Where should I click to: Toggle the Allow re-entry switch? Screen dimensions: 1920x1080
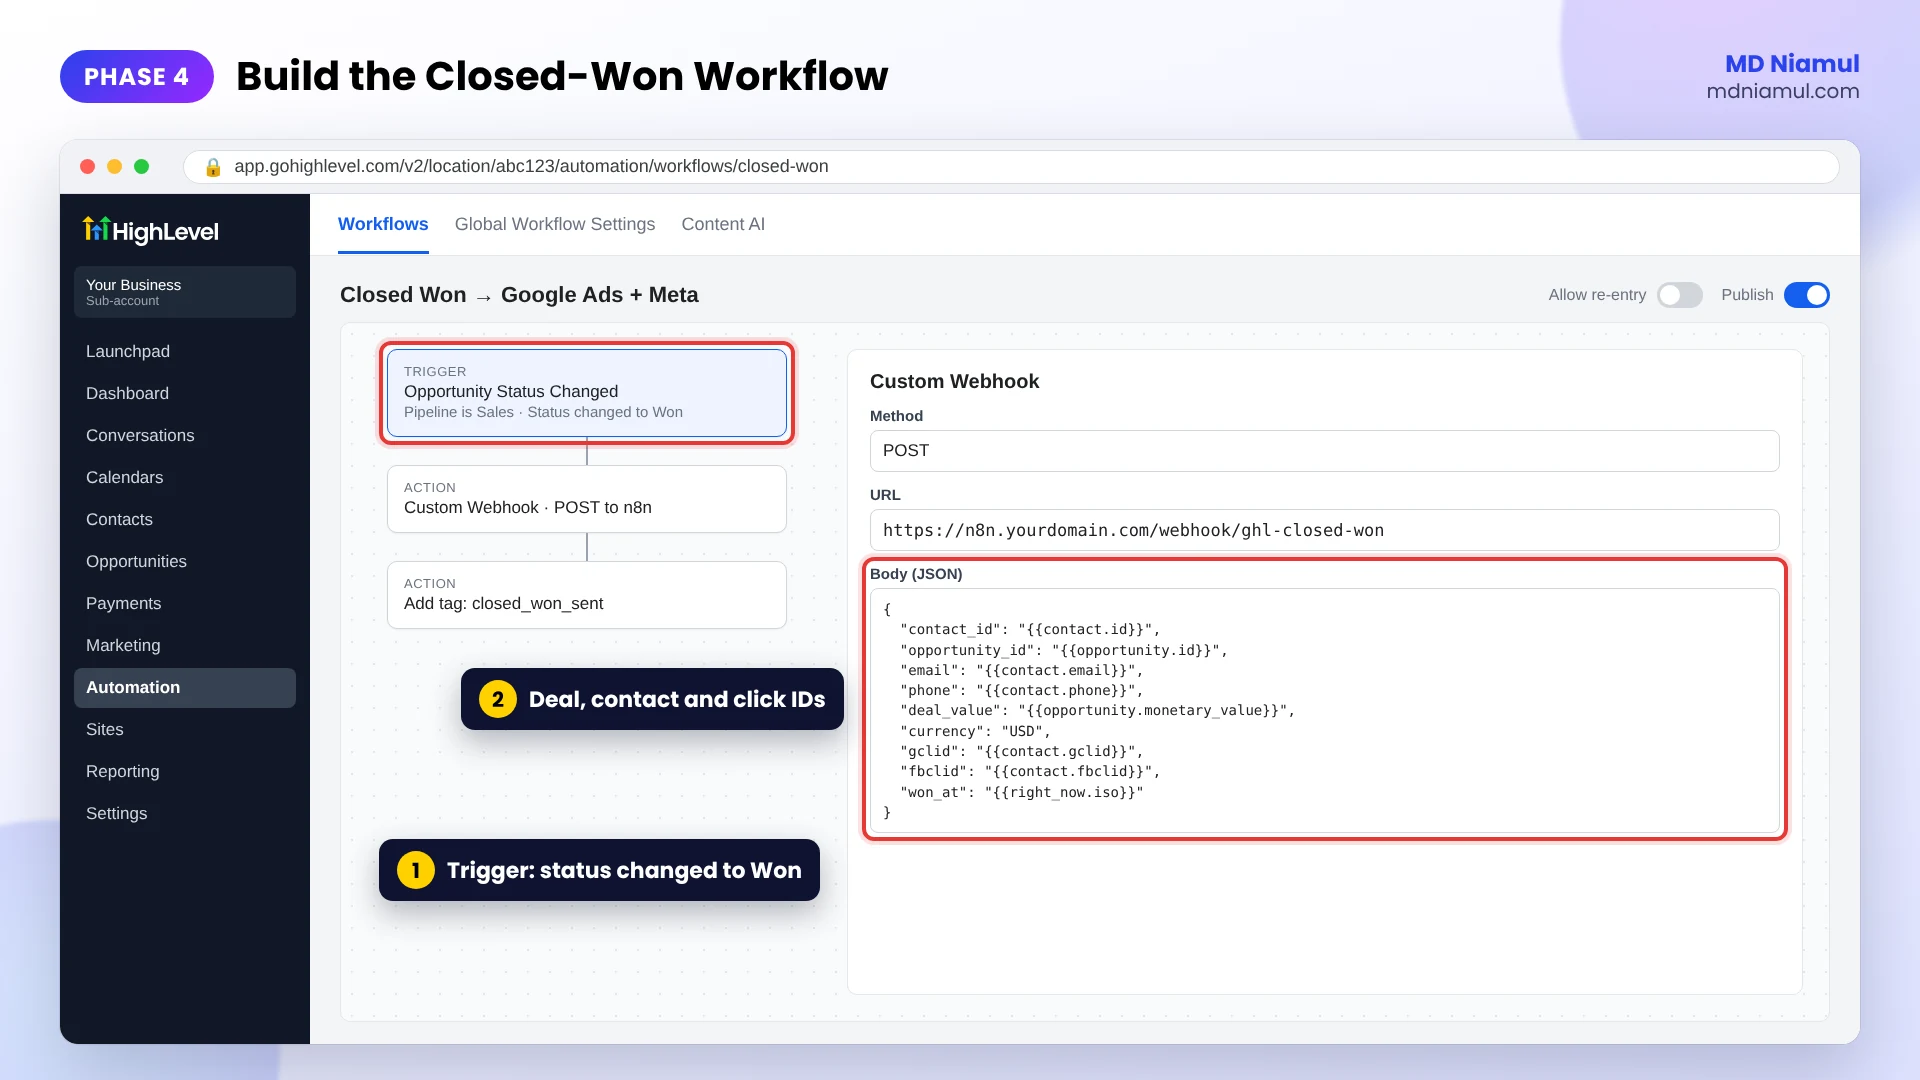point(1679,295)
